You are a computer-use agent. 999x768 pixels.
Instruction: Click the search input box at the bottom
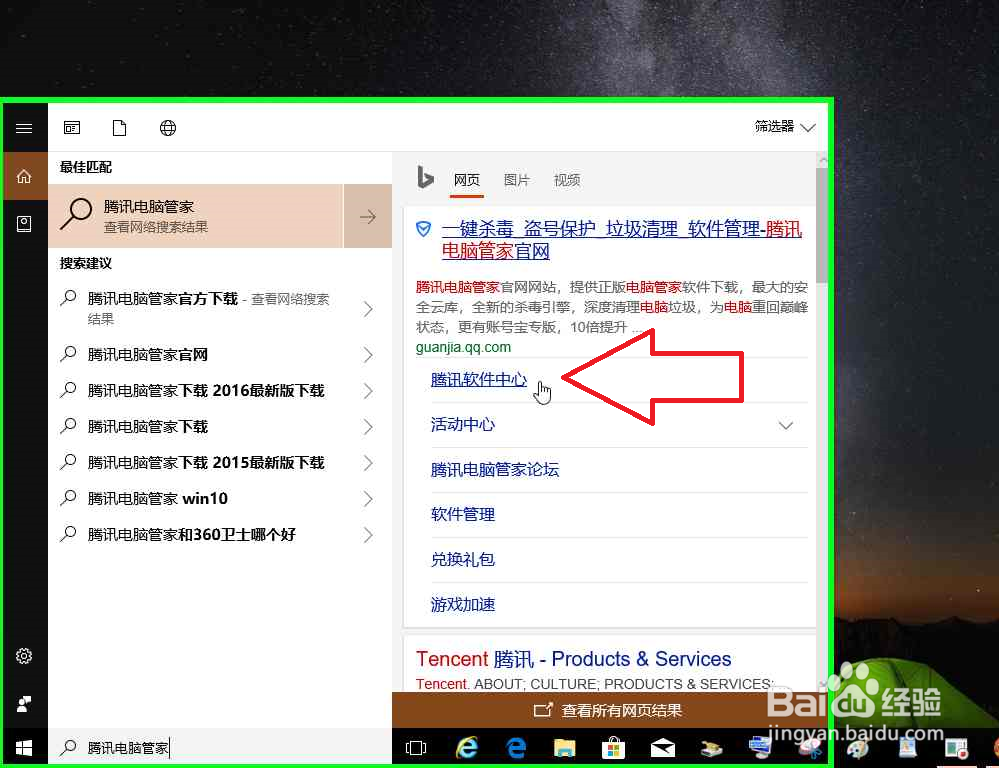(200, 747)
